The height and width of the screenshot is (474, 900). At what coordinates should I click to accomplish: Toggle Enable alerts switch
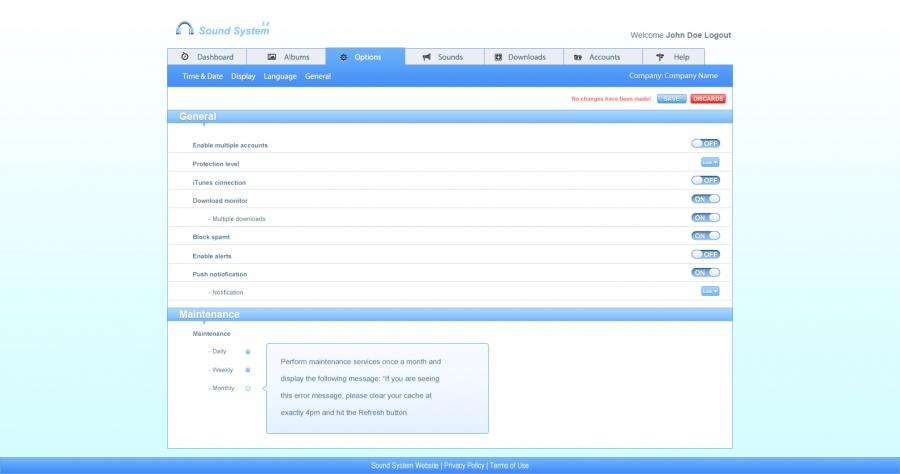click(705, 254)
